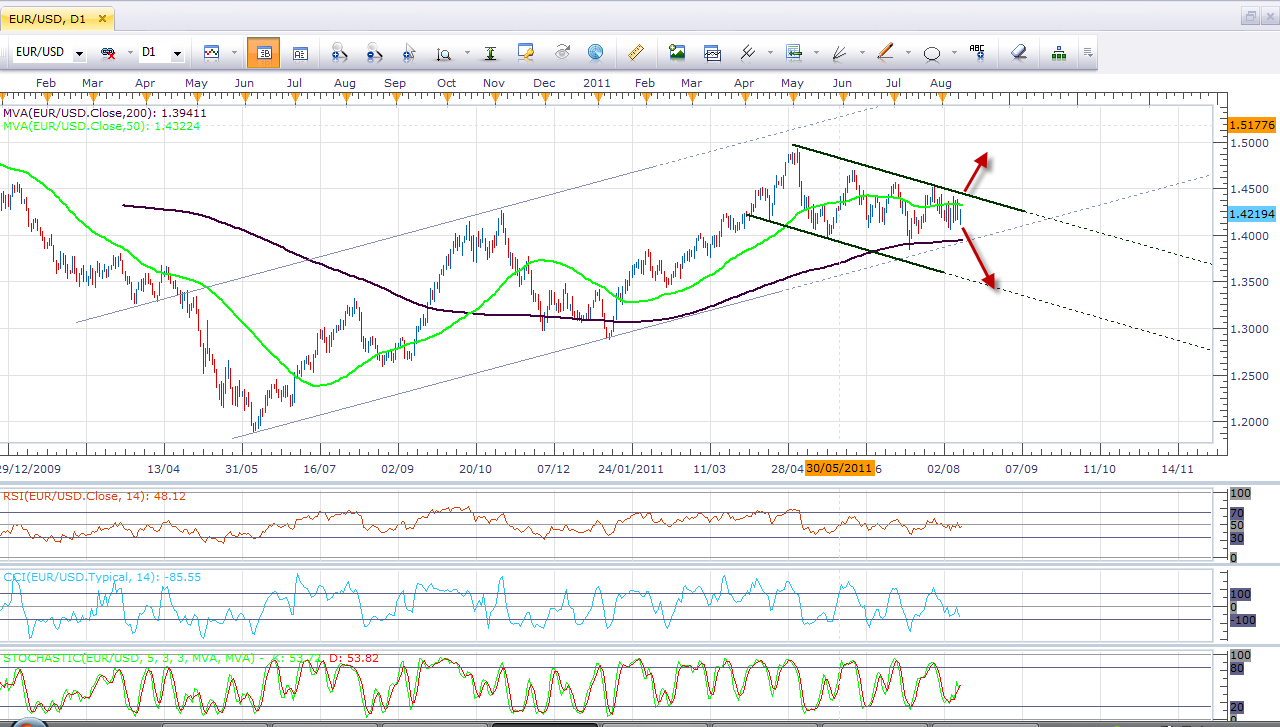This screenshot has height=727, width=1280.
Task: Select the orange pencil line tool
Action: click(x=886, y=52)
